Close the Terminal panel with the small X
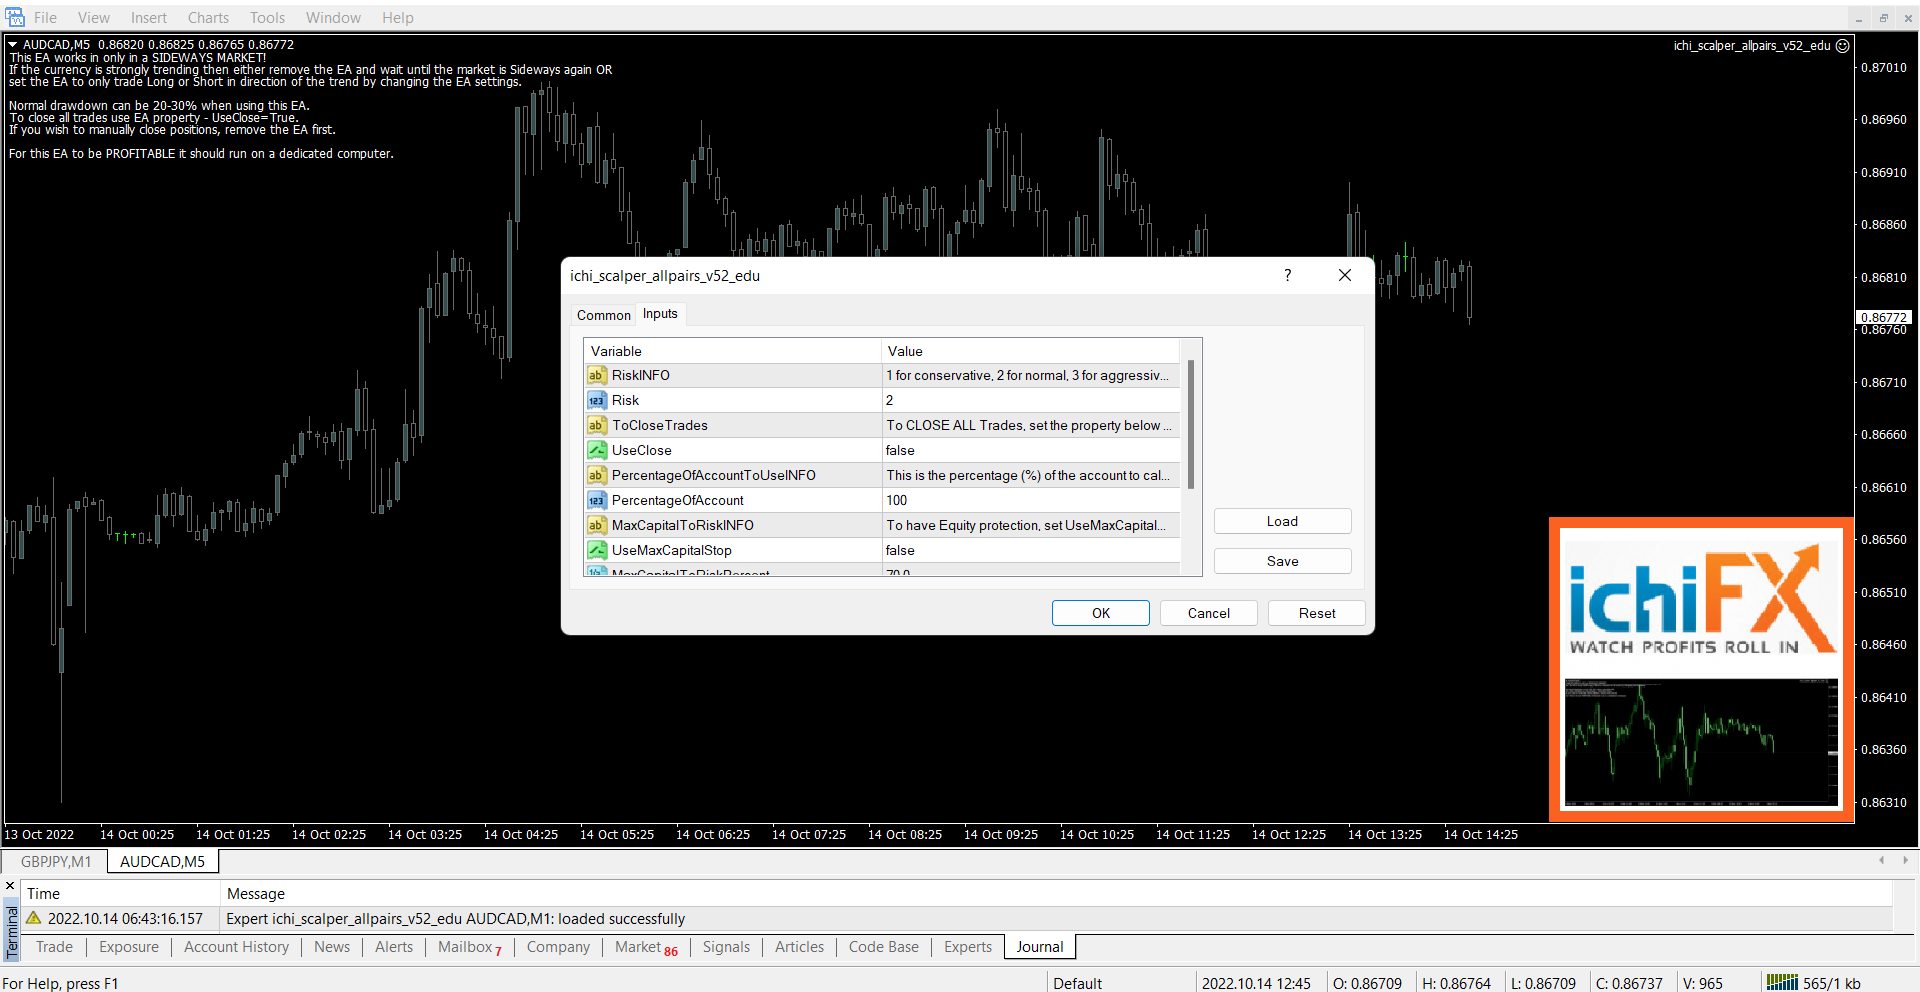 click(10, 886)
